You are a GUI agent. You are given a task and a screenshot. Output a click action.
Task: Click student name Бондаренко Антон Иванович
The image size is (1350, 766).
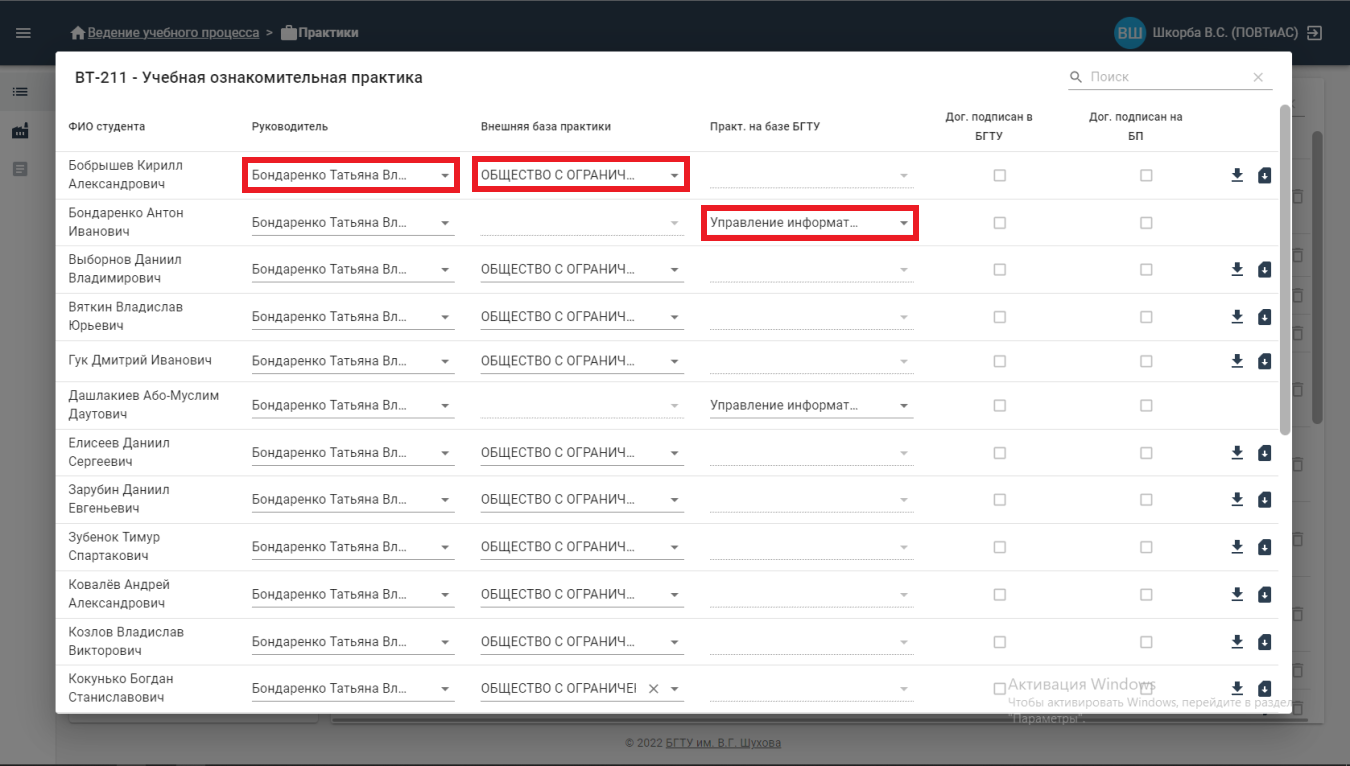click(126, 222)
